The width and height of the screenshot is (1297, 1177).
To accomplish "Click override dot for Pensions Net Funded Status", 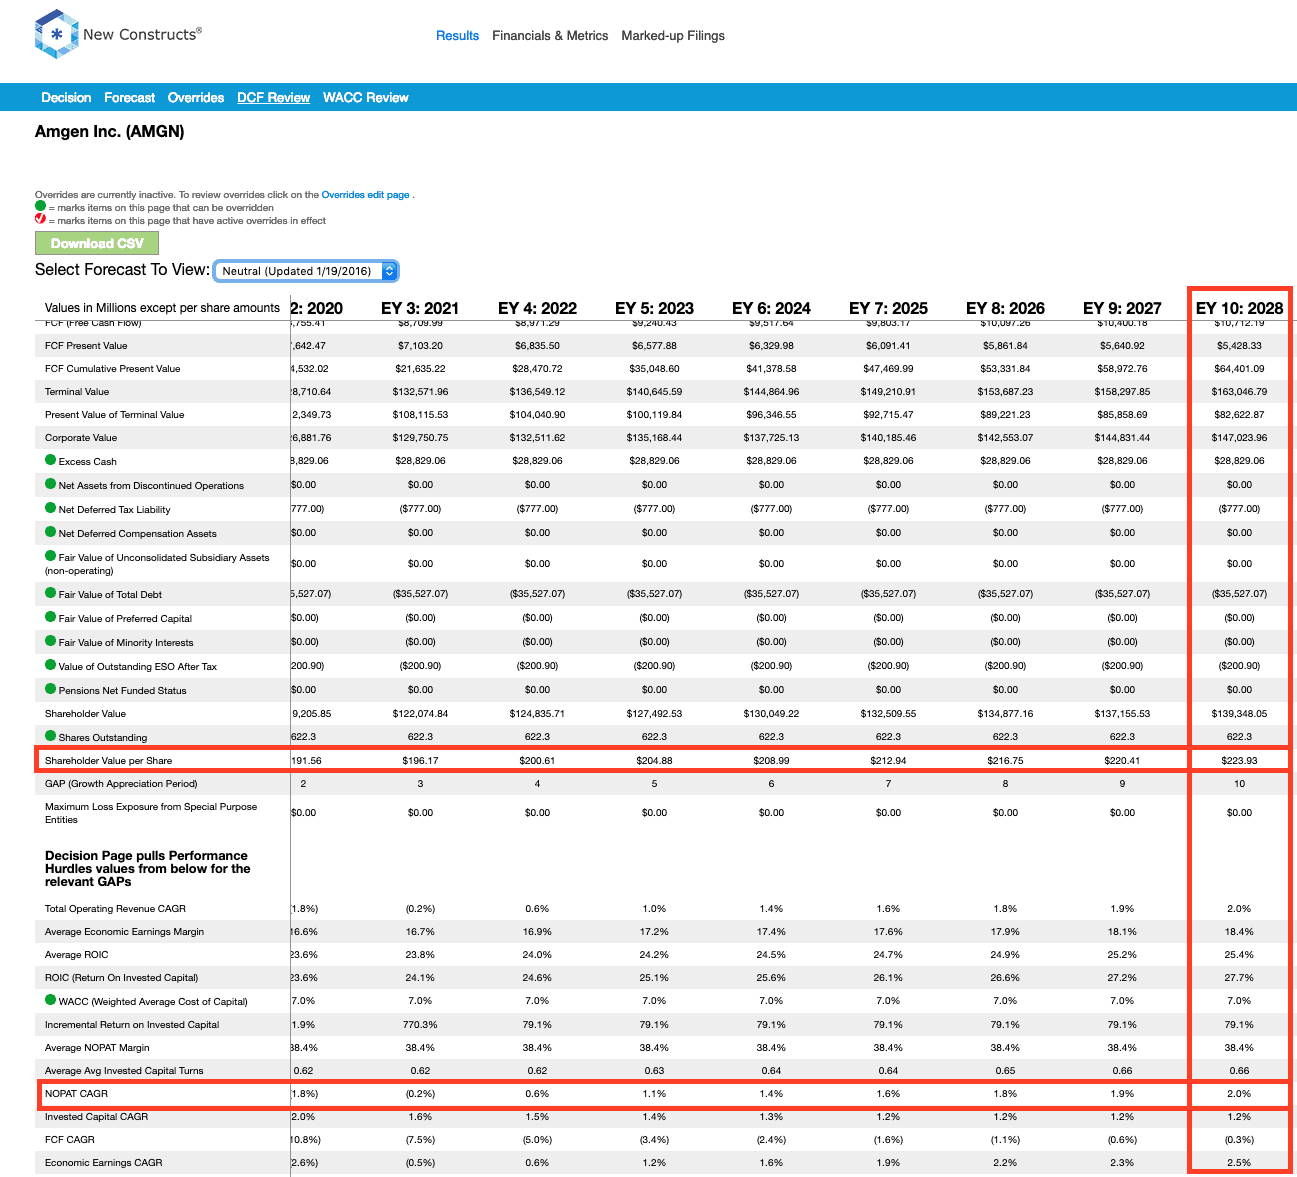I will point(50,689).
